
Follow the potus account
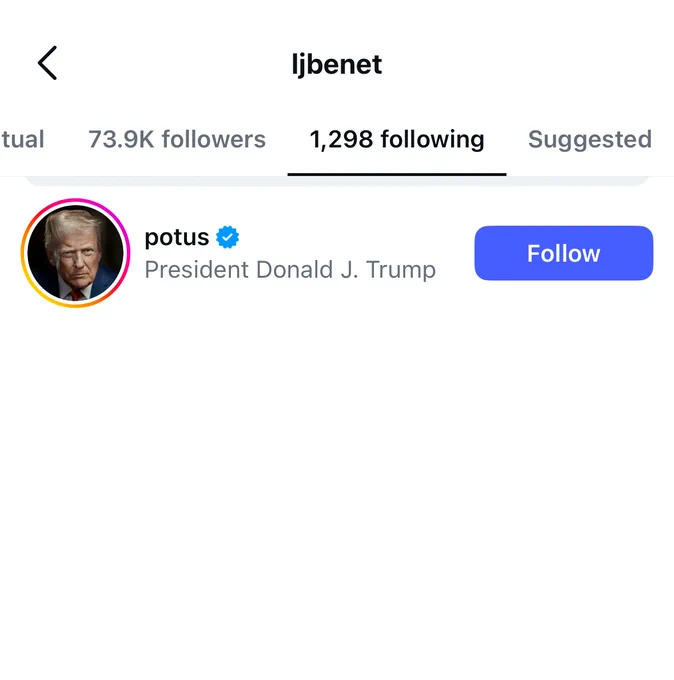pyautogui.click(x=563, y=253)
